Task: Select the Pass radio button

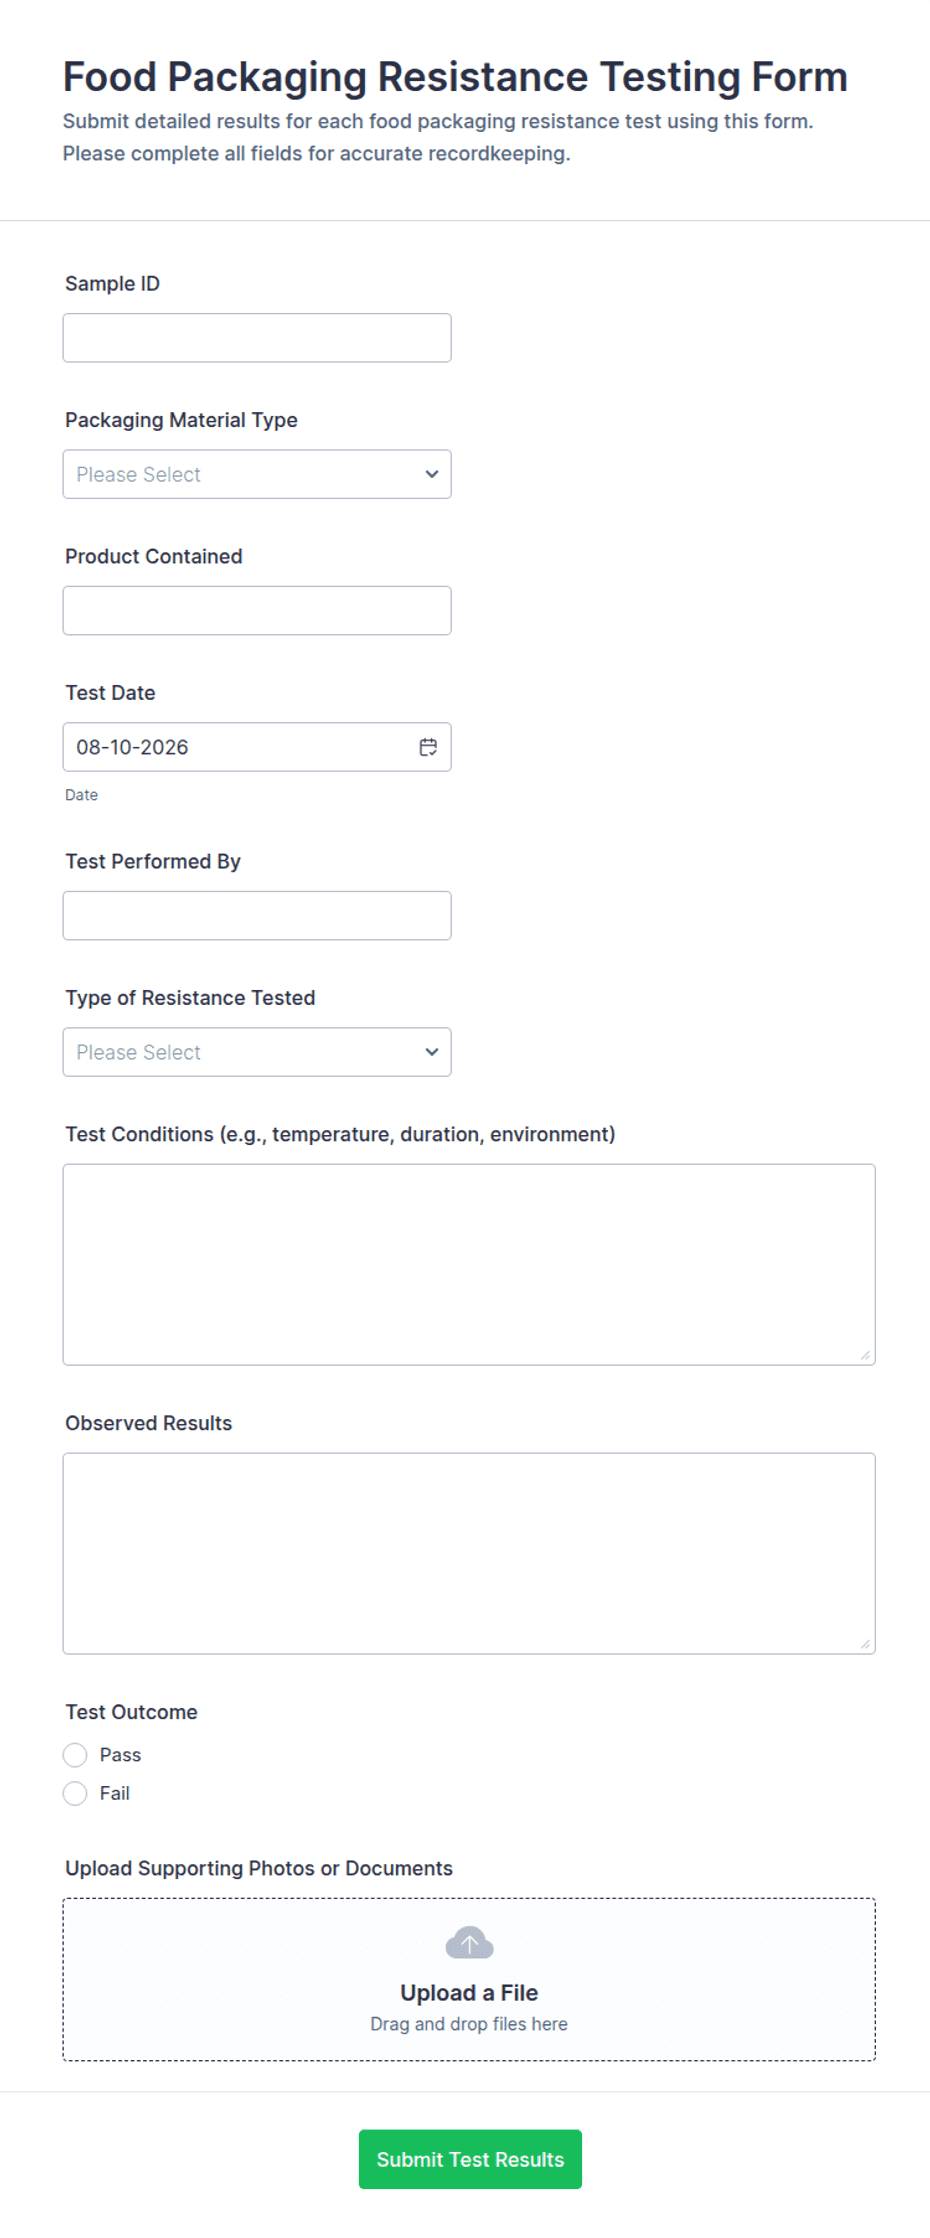Action: pos(75,1755)
